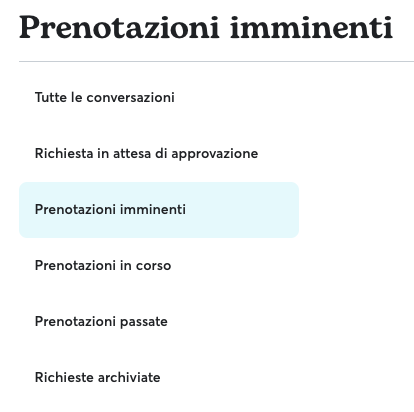This screenshot has width=414, height=412.
Task: Choose the in corso bookings filter
Action: click(159, 266)
